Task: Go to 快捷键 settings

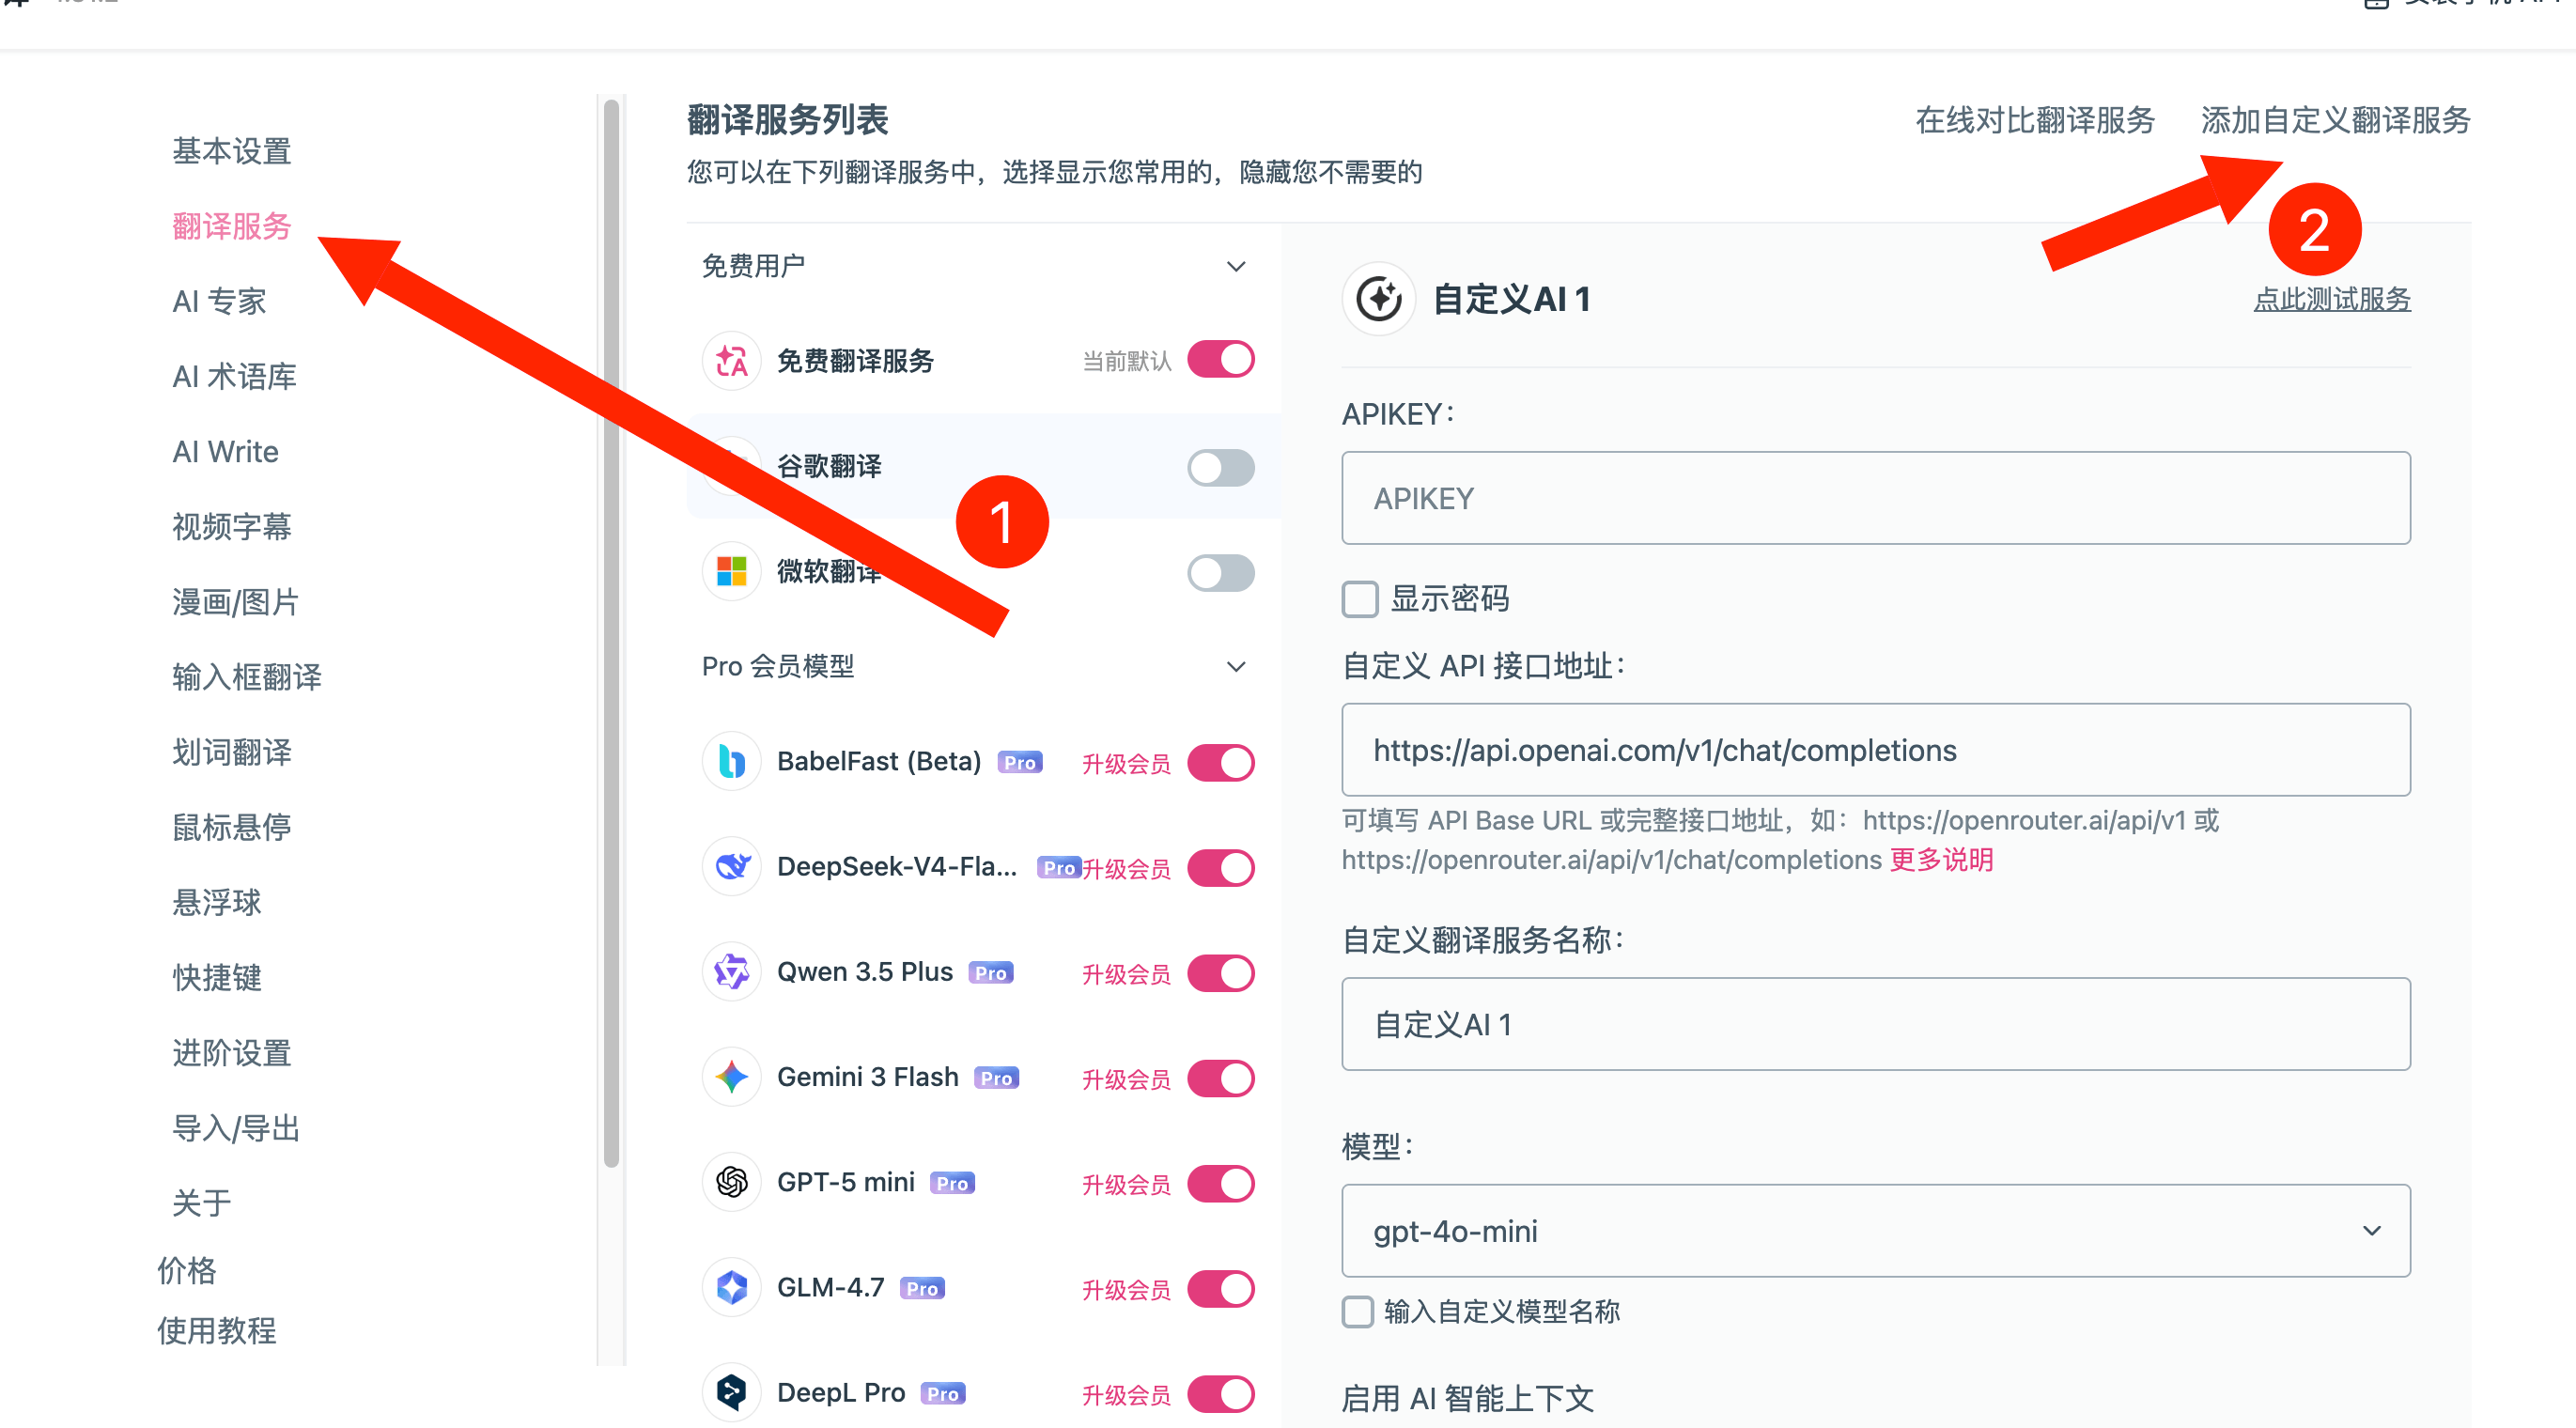Action: tap(216, 977)
